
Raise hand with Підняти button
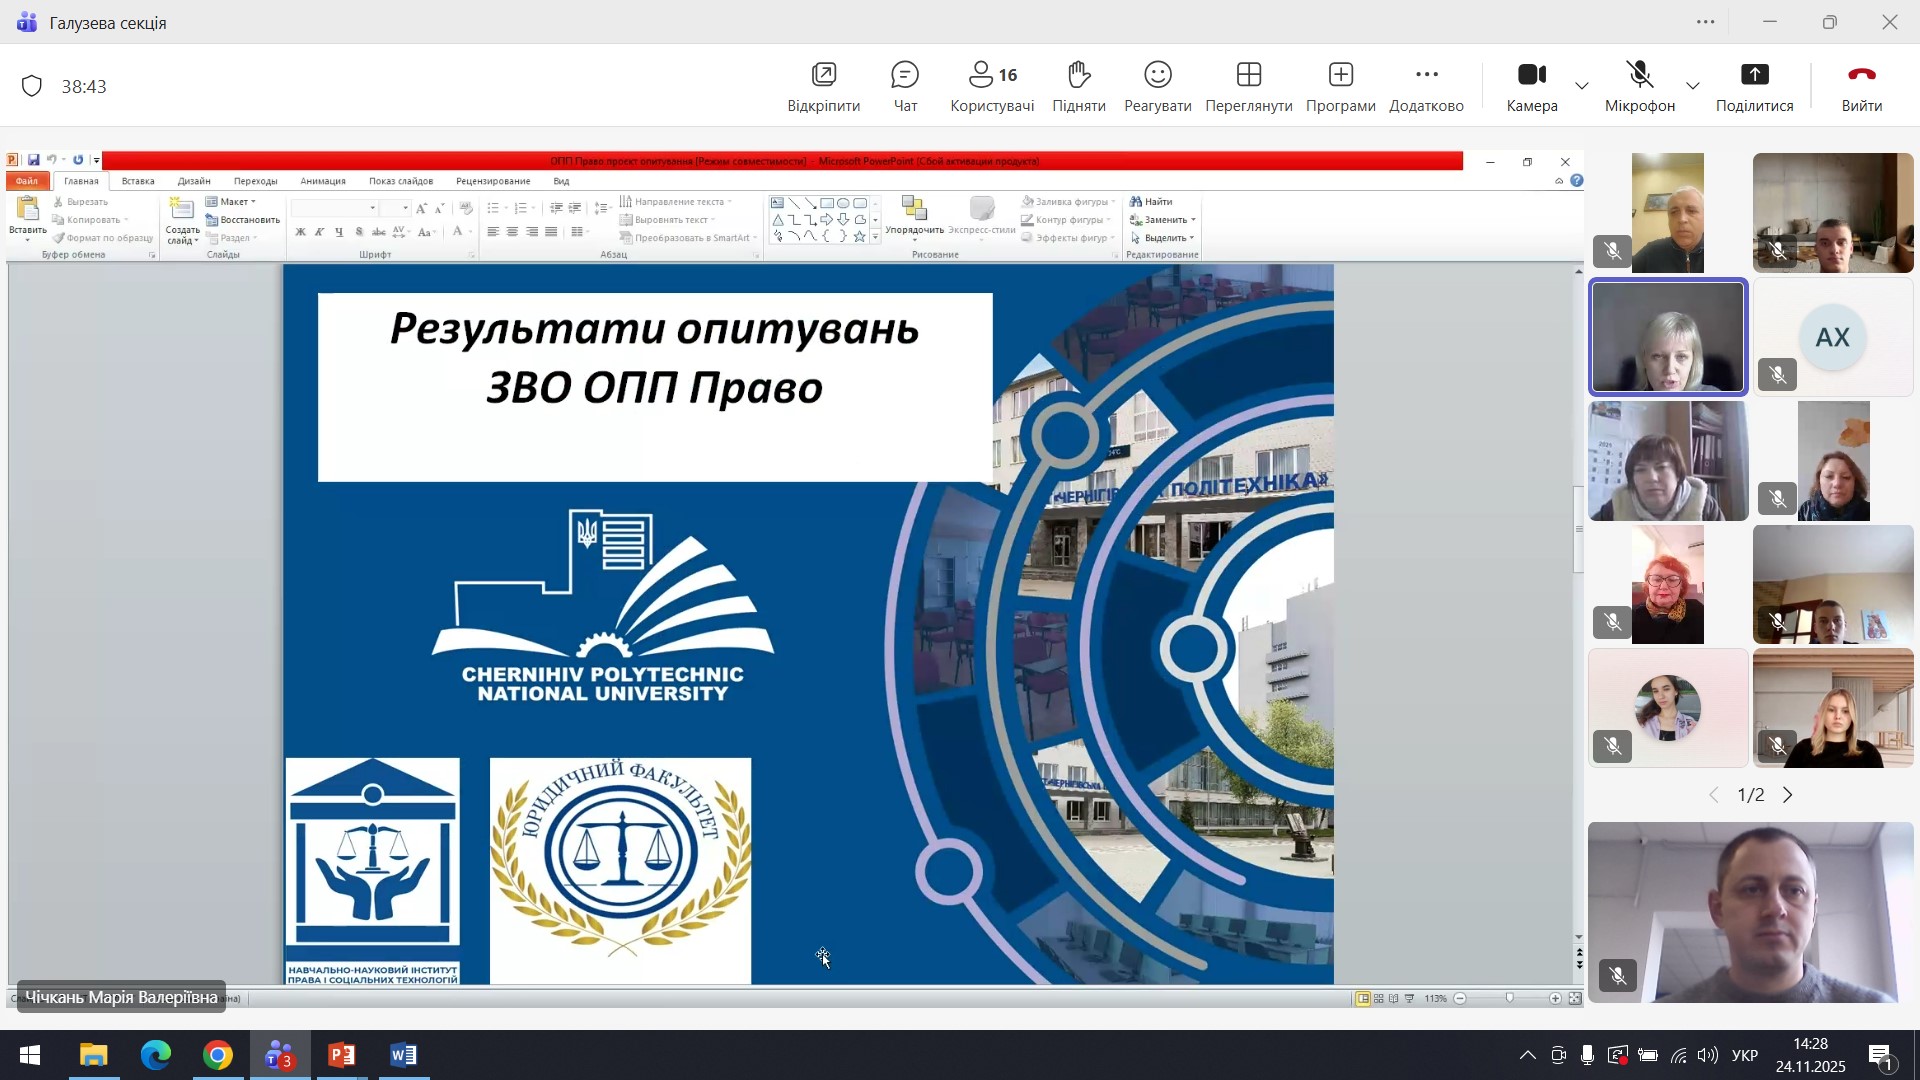1078,86
